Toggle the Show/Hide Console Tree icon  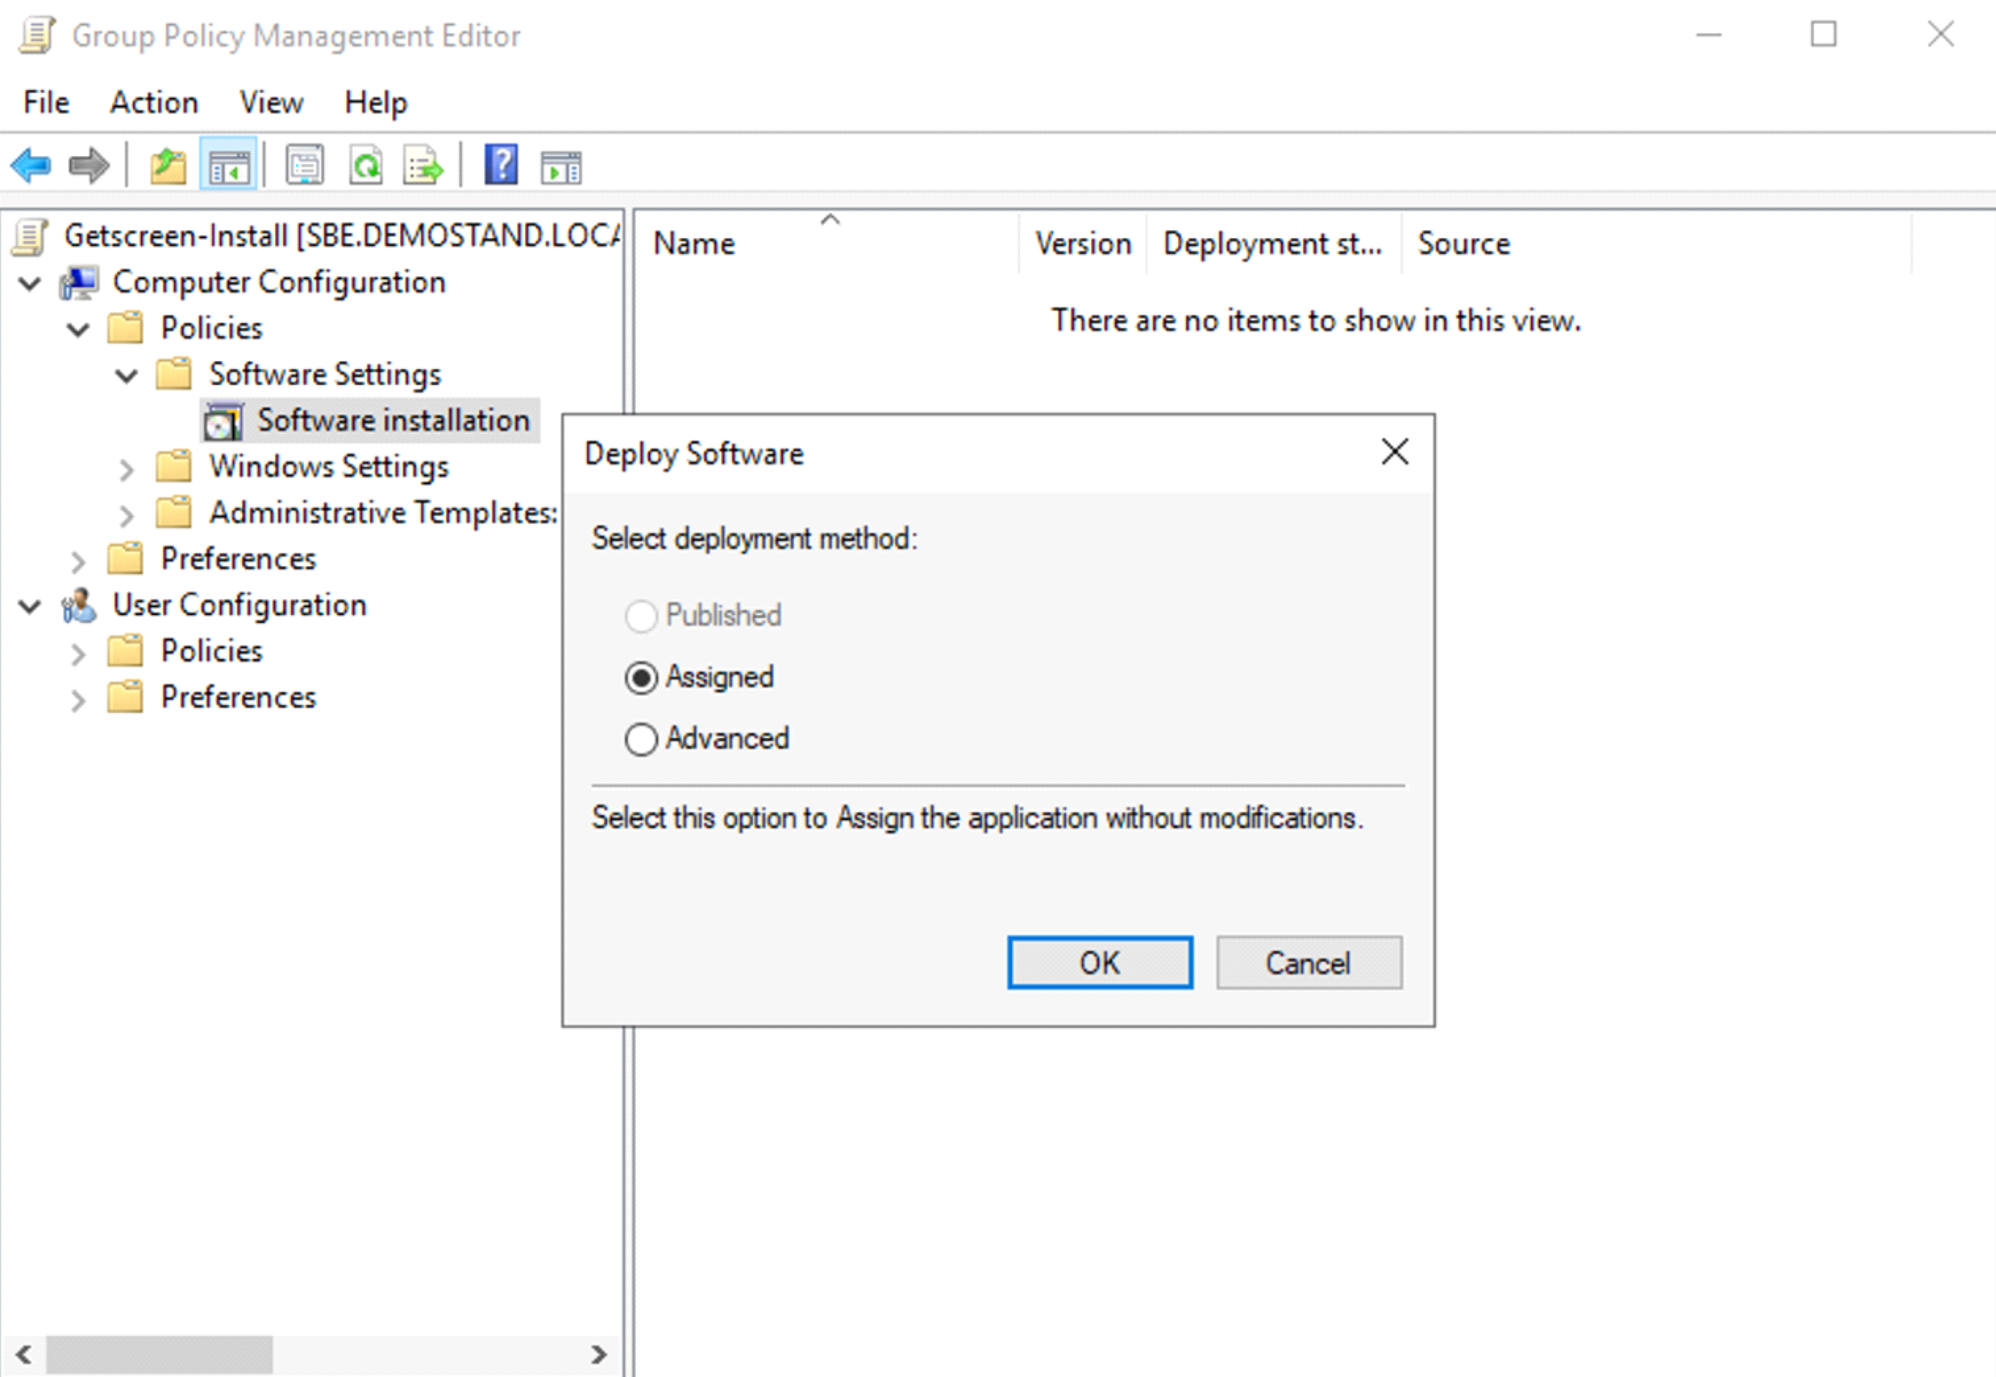(x=229, y=165)
